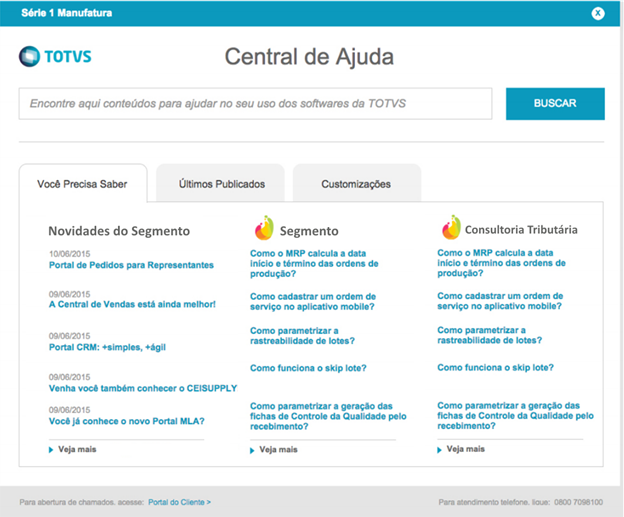Open skip lote link in Consultoria Tributária
Viewport: 624px width, 517px height.
tap(495, 367)
